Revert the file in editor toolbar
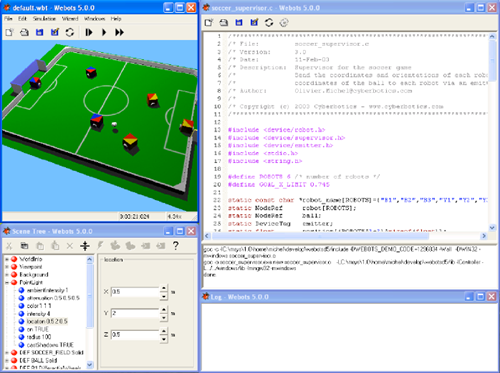500x373 pixels. coord(269,22)
